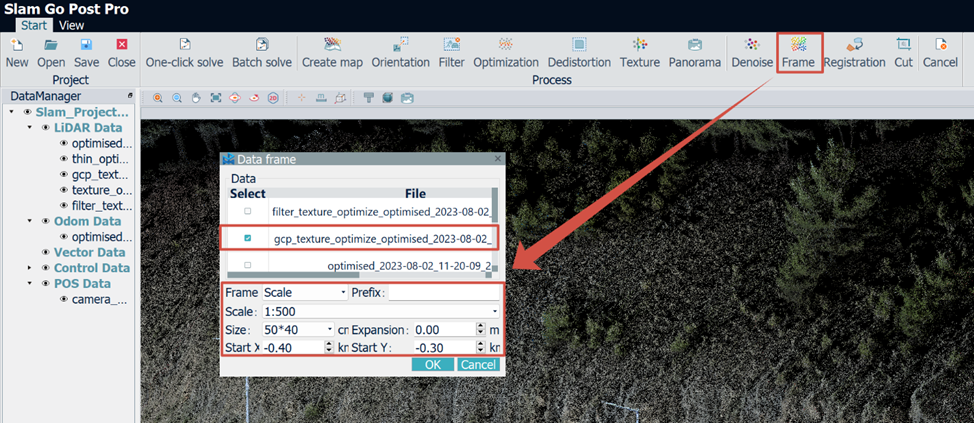This screenshot has height=423, width=974.
Task: Open the Frame type dropdown showing Scale
Action: (x=305, y=292)
